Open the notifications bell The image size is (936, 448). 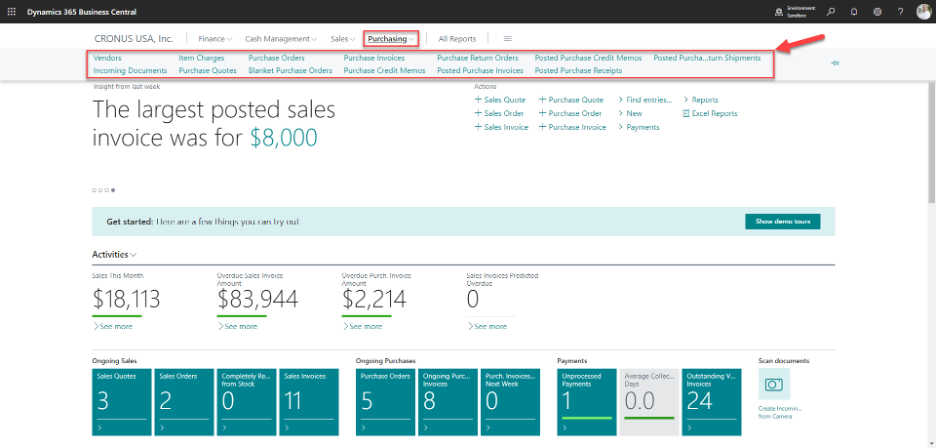coord(853,11)
